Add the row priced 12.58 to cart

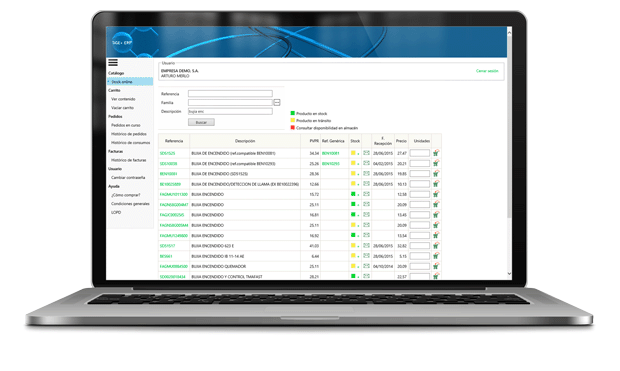(436, 194)
